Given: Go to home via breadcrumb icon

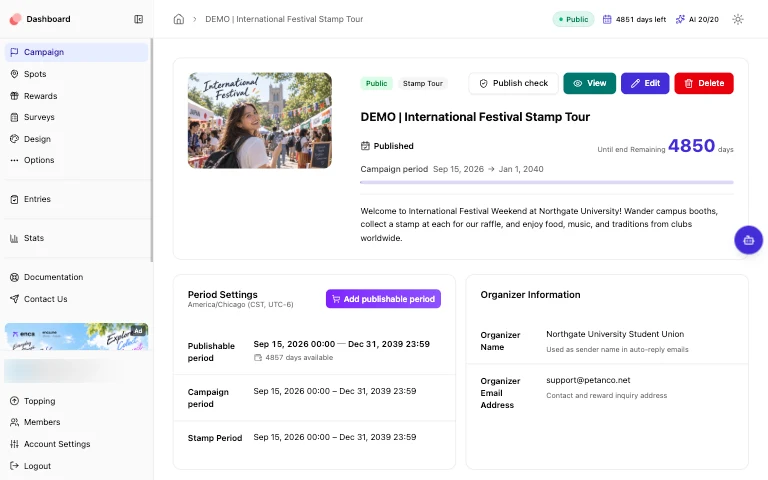Looking at the screenshot, I should tap(179, 19).
